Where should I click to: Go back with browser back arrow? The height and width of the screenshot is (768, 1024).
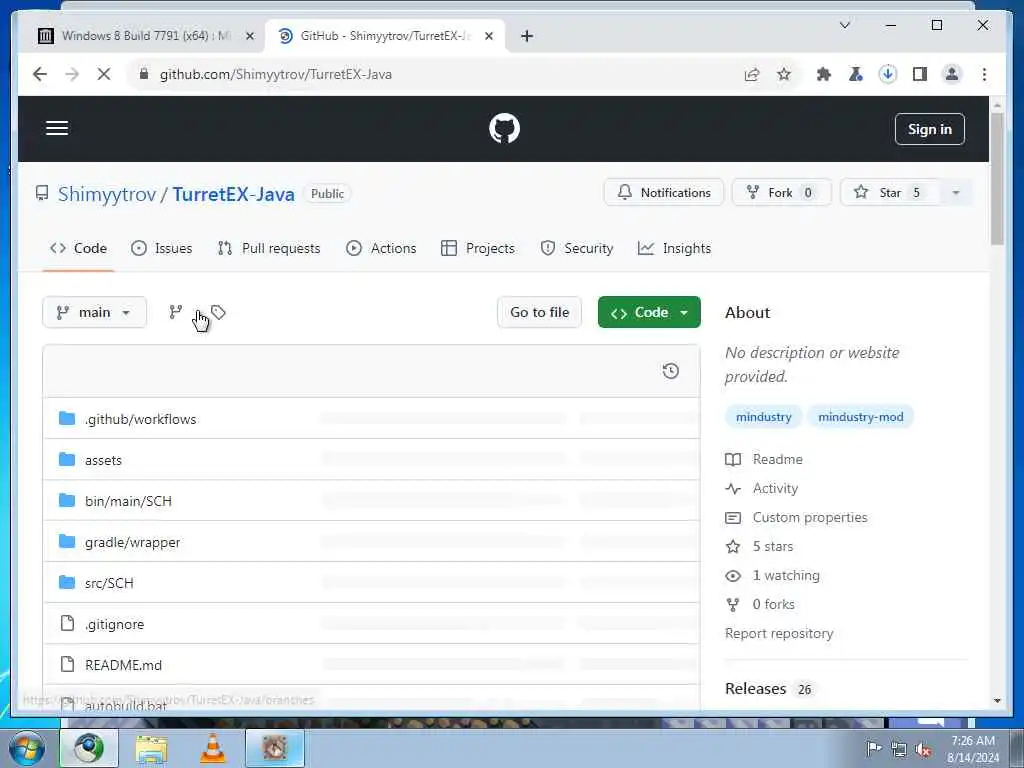point(40,74)
